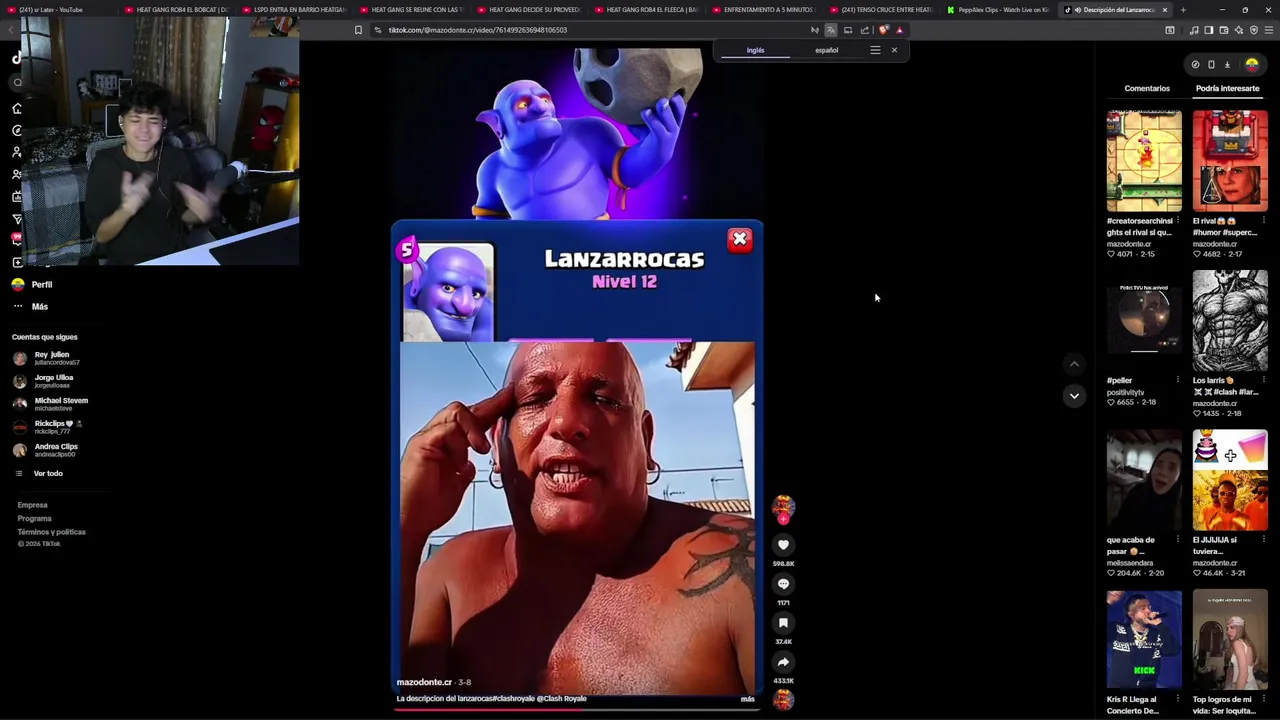Image resolution: width=1280 pixels, height=720 pixels.
Task: Open options dots for Los larris video
Action: 1263,380
